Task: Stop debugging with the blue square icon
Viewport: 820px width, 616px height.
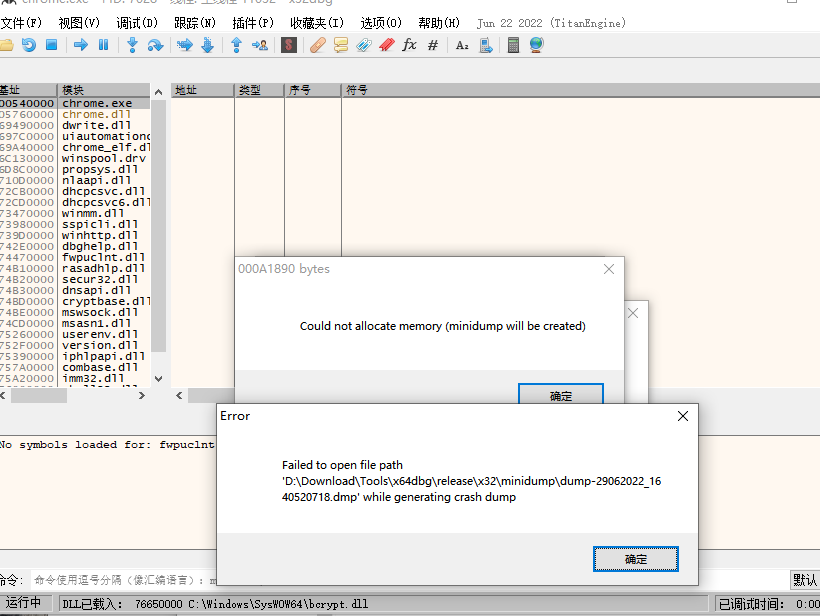Action: click(52, 45)
